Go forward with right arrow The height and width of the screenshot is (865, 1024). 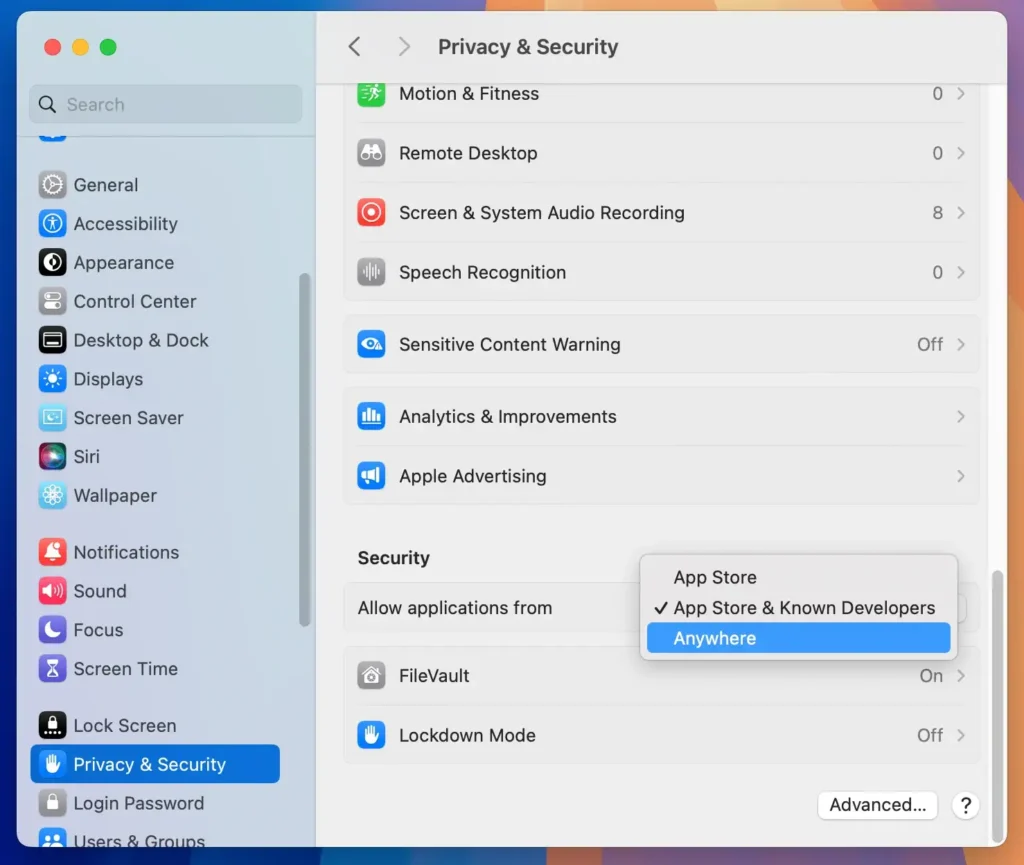(x=404, y=46)
